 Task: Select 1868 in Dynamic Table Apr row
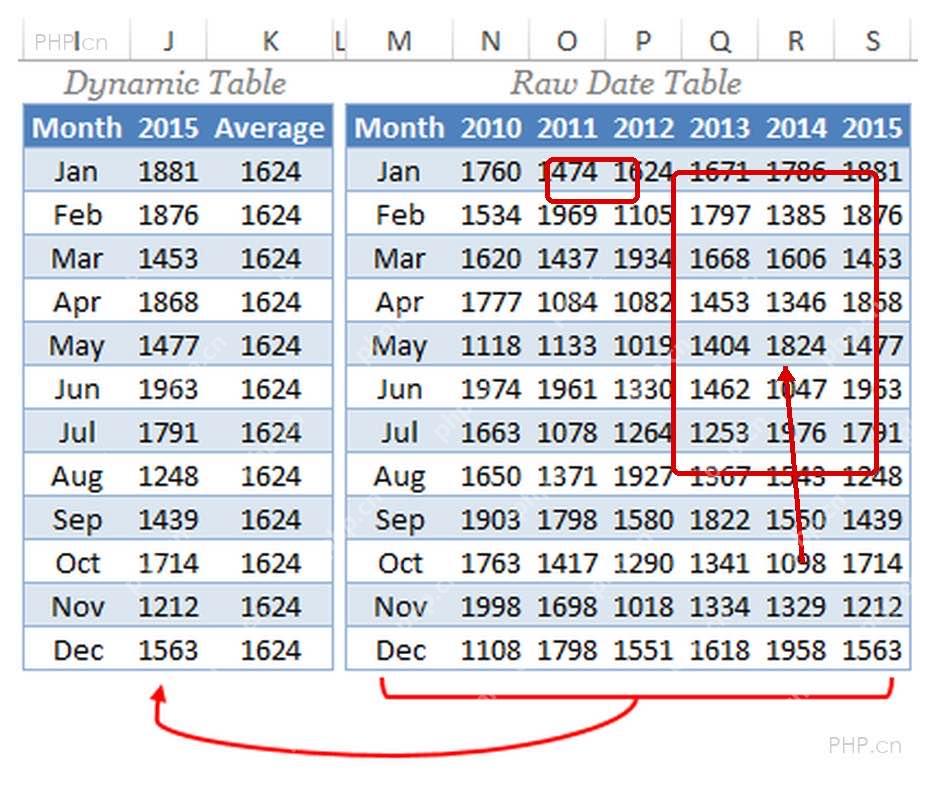[168, 302]
